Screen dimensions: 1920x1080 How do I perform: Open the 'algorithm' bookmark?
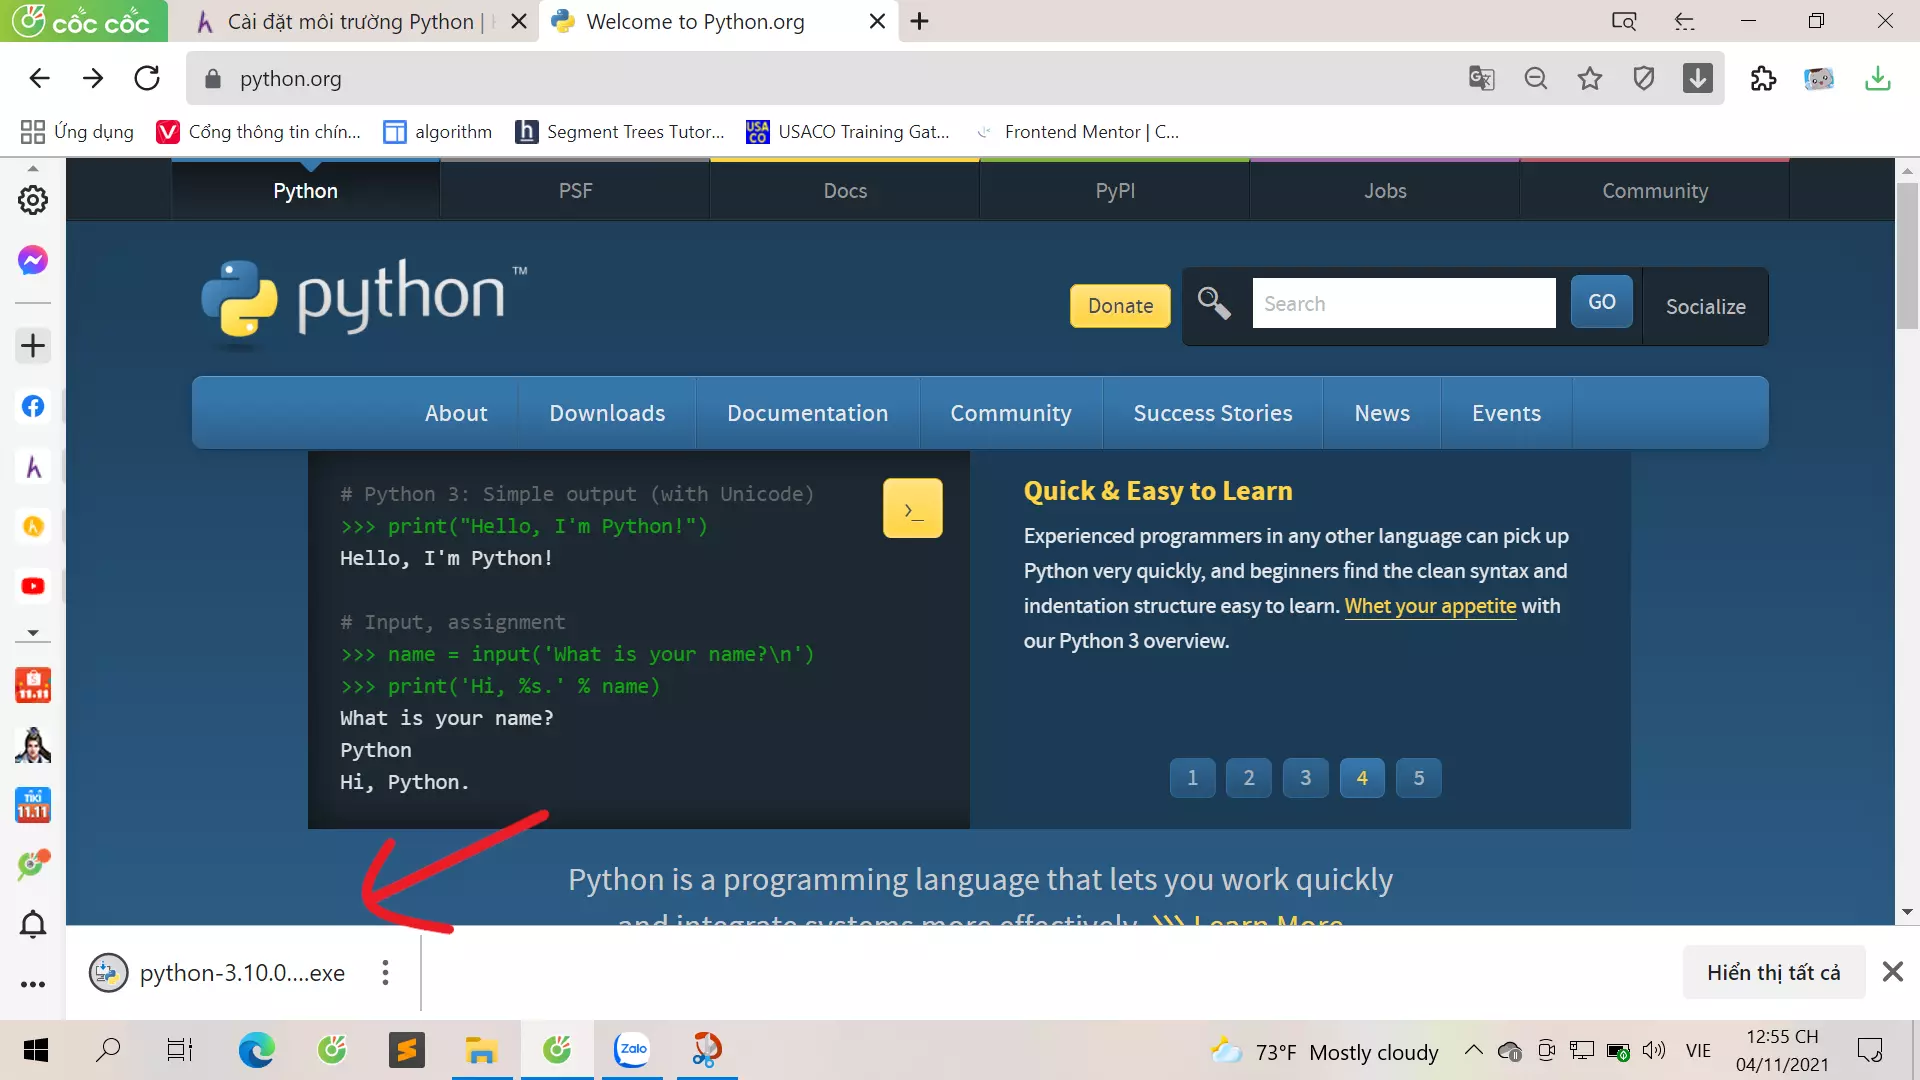pyautogui.click(x=438, y=132)
